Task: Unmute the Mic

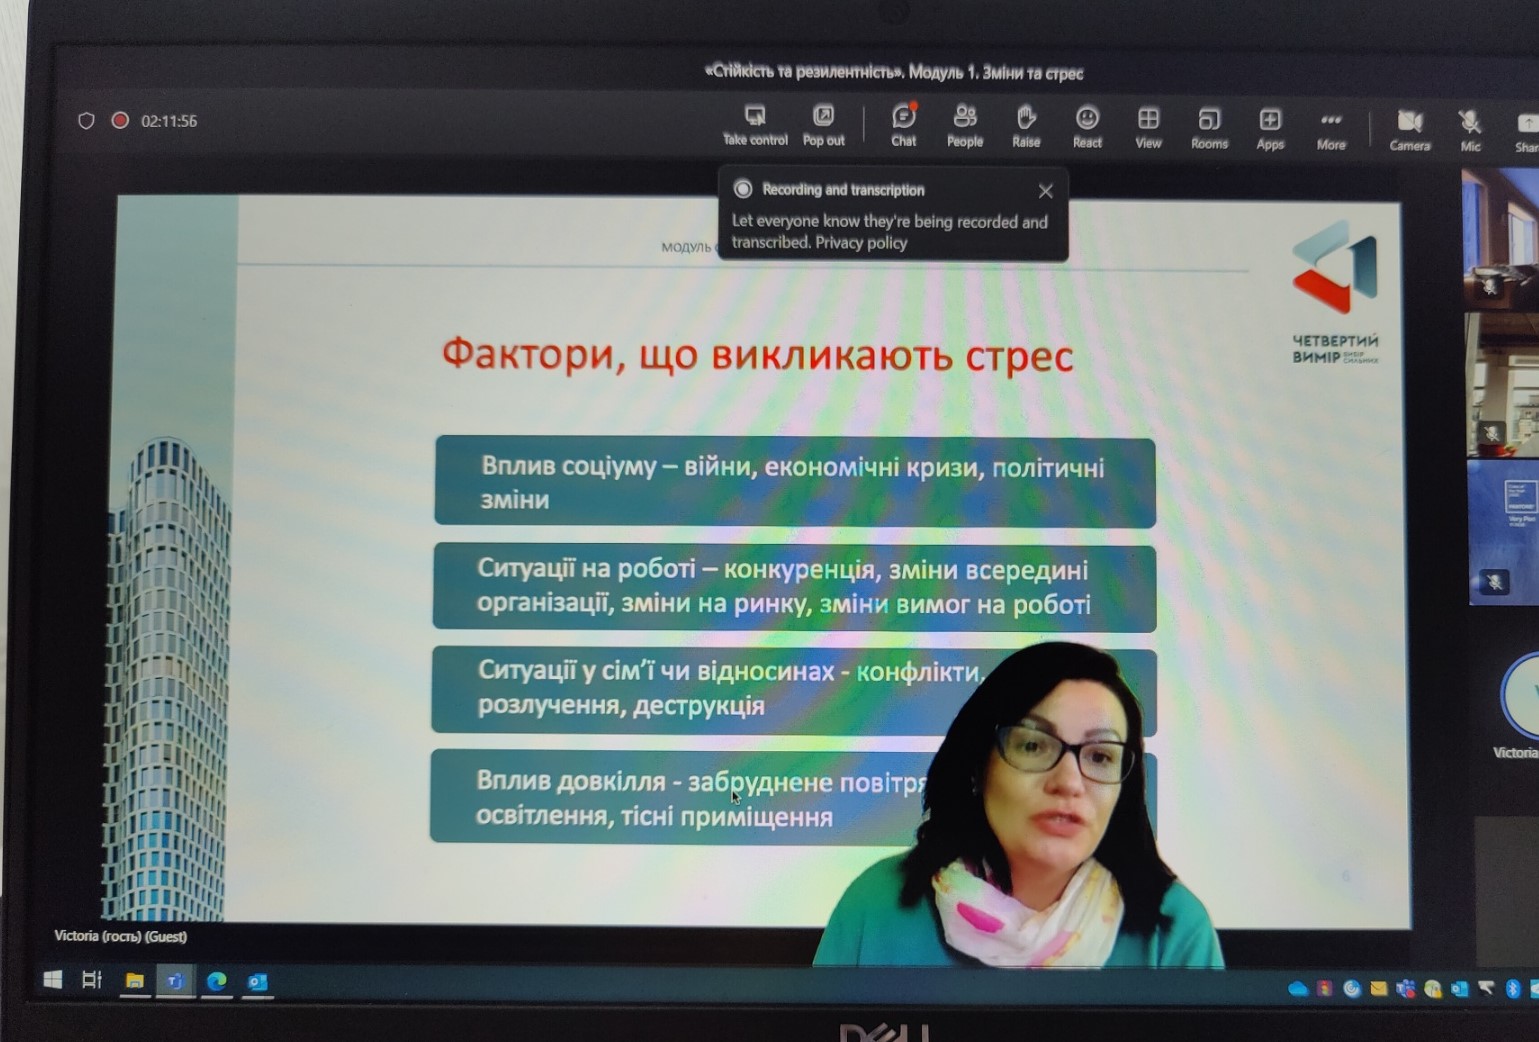Action: [1470, 130]
